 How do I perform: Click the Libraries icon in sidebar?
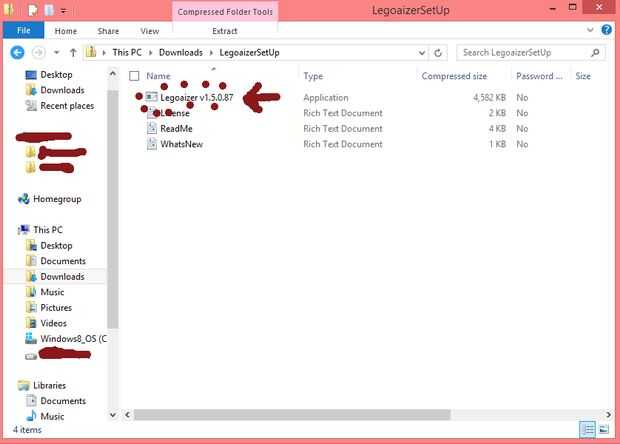tap(24, 385)
